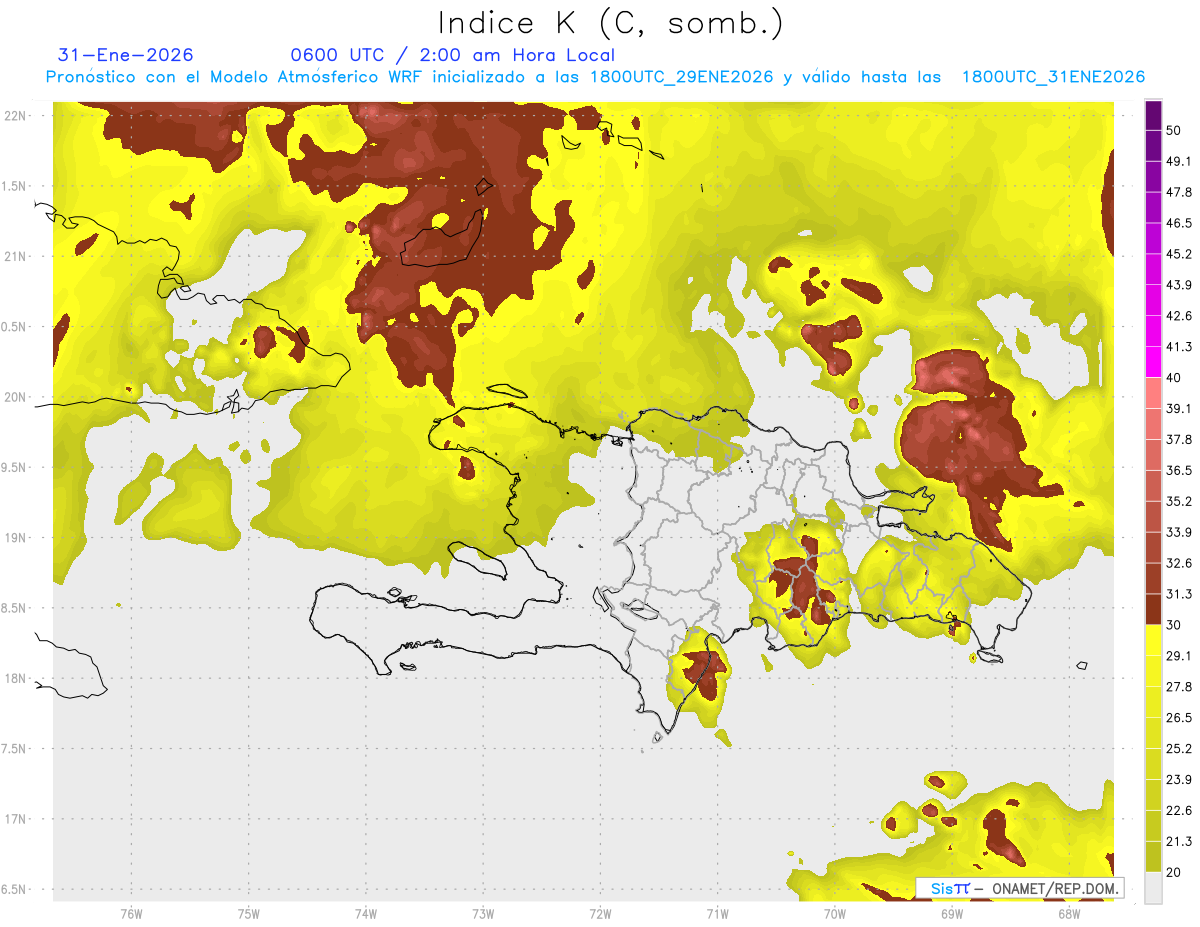Click the '42.6' color scale value

(x=1179, y=316)
